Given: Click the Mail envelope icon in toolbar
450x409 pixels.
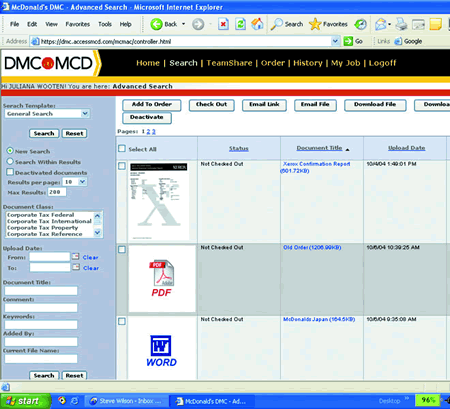Looking at the screenshot, I should (380, 24).
